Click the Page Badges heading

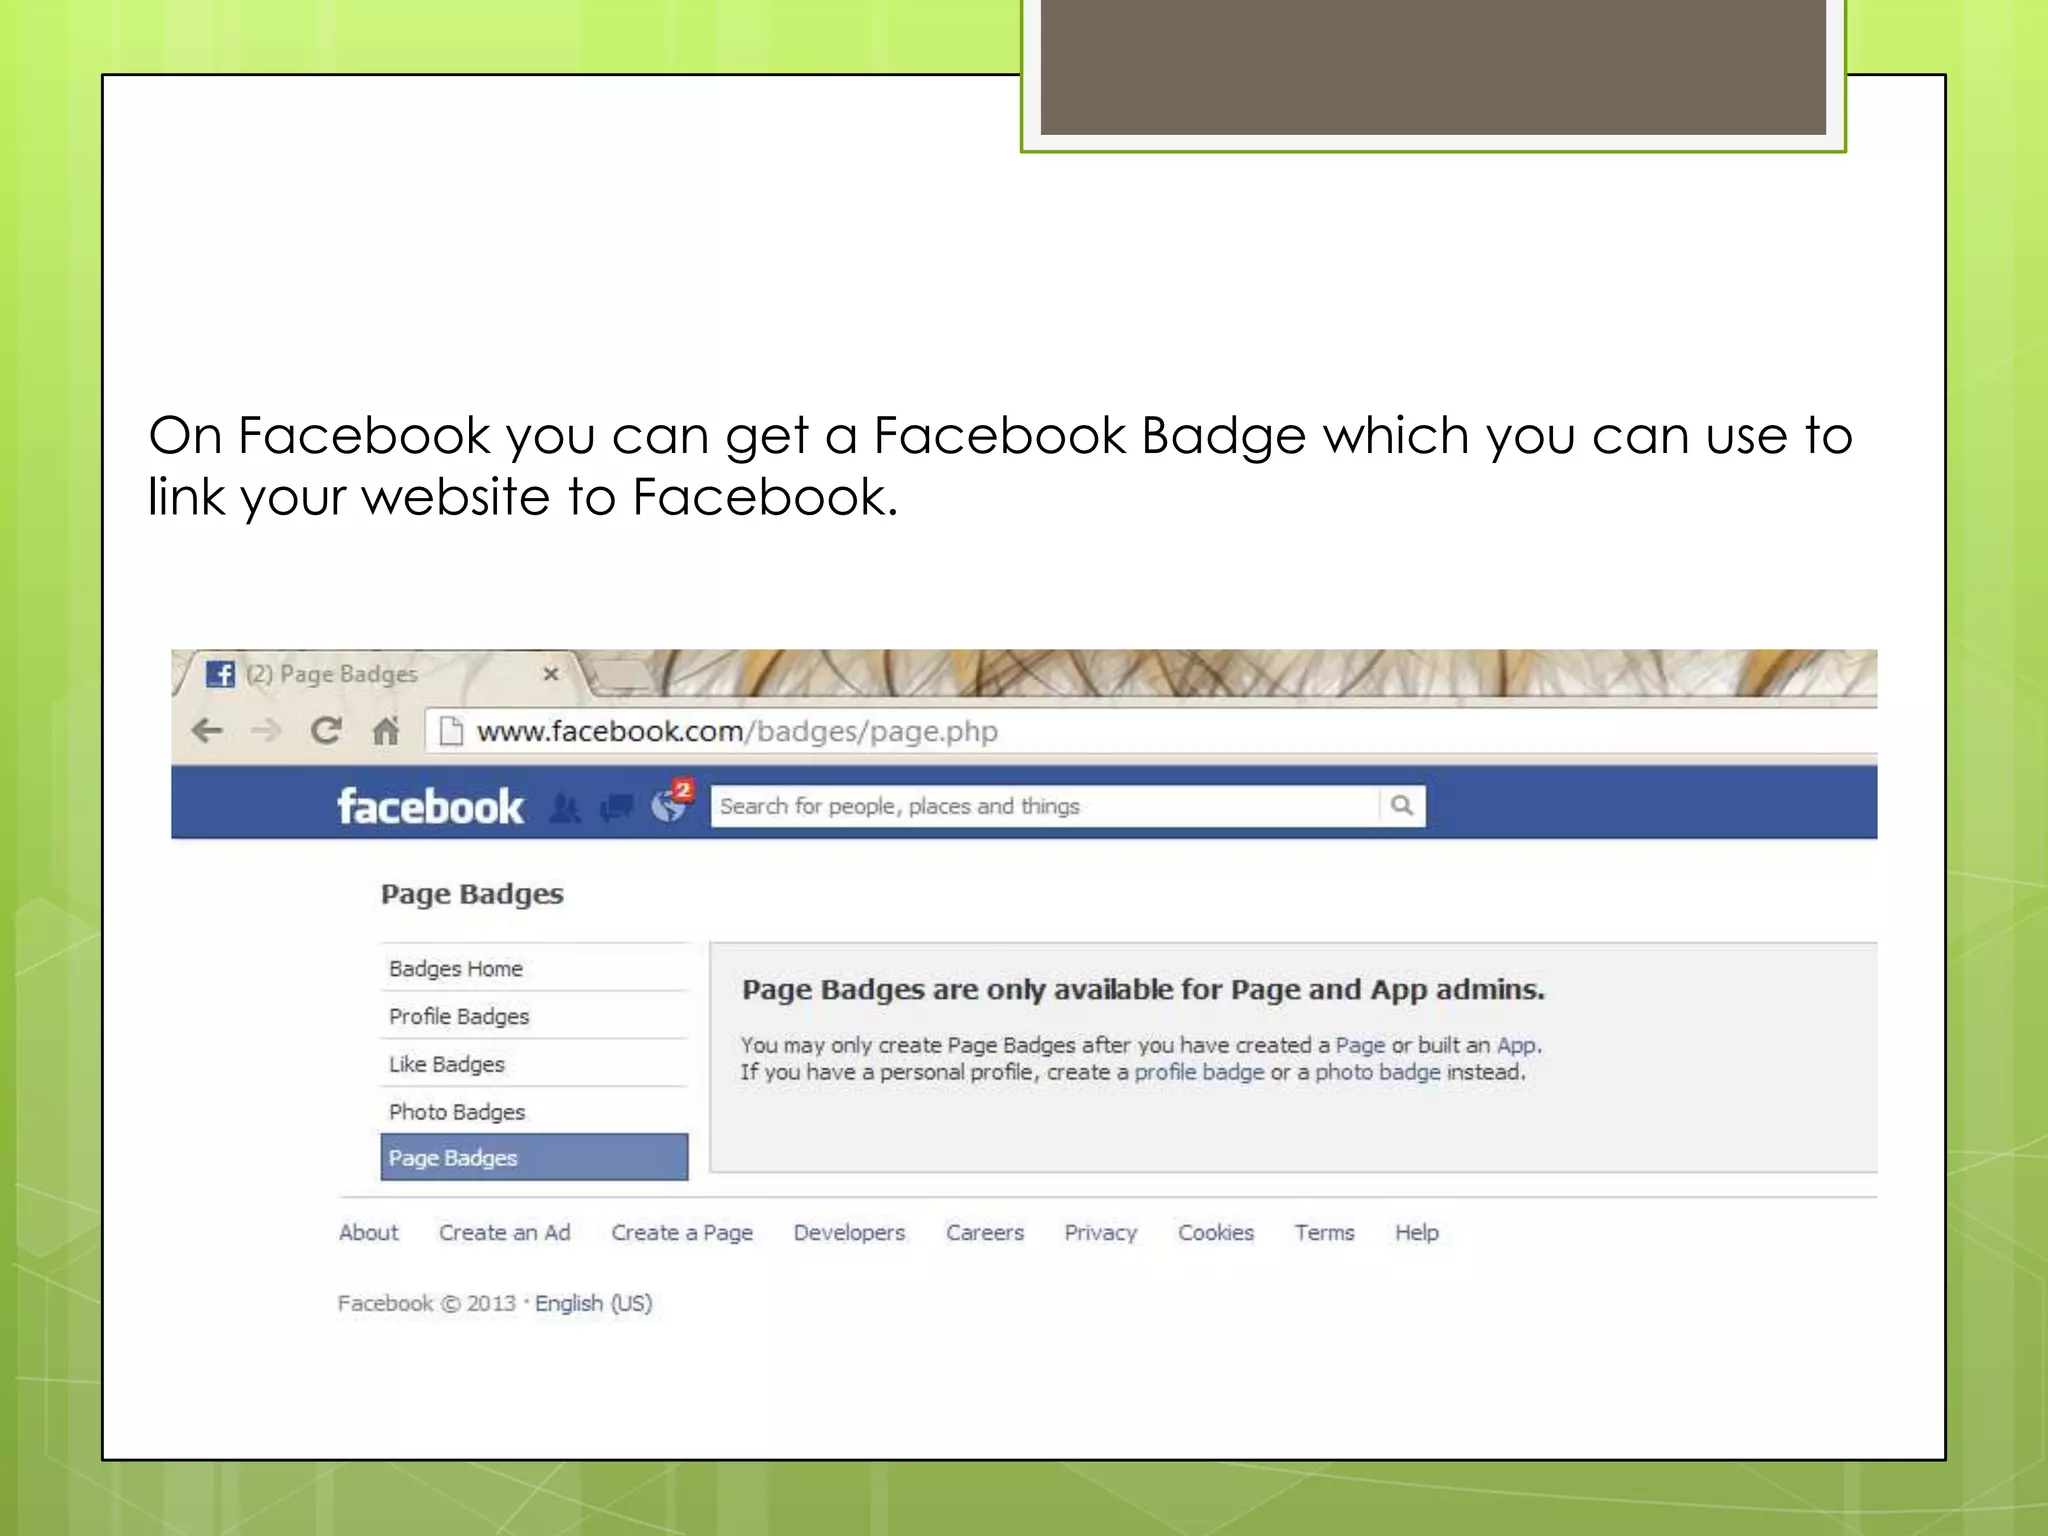click(472, 894)
